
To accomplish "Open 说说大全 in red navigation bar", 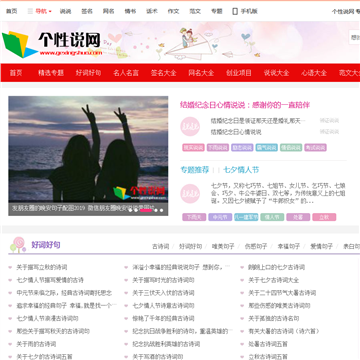I will (276, 73).
